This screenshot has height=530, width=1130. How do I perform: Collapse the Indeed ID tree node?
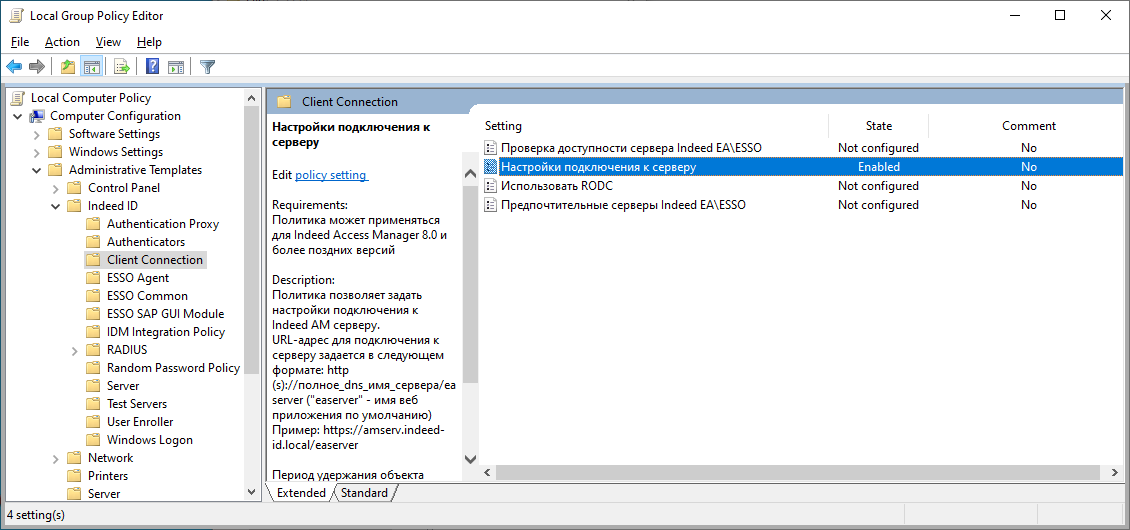coord(56,206)
